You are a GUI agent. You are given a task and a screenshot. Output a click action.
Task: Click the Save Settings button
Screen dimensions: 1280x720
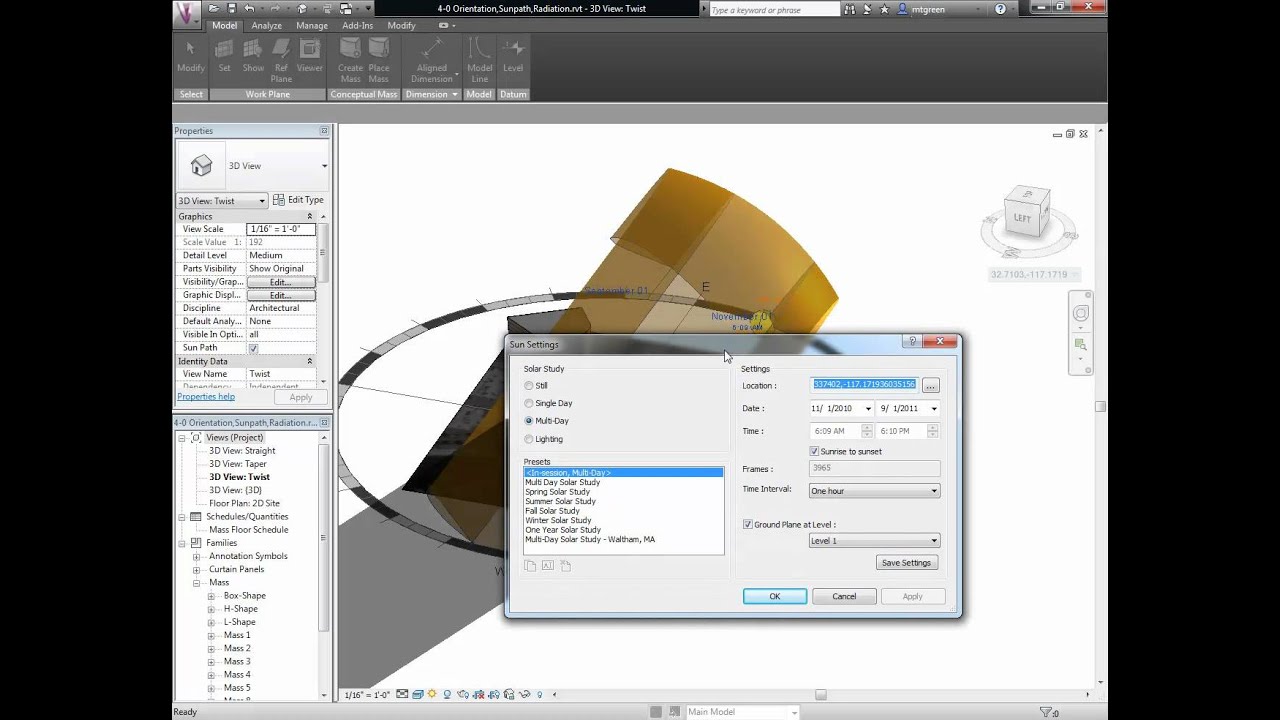pyautogui.click(x=906, y=562)
